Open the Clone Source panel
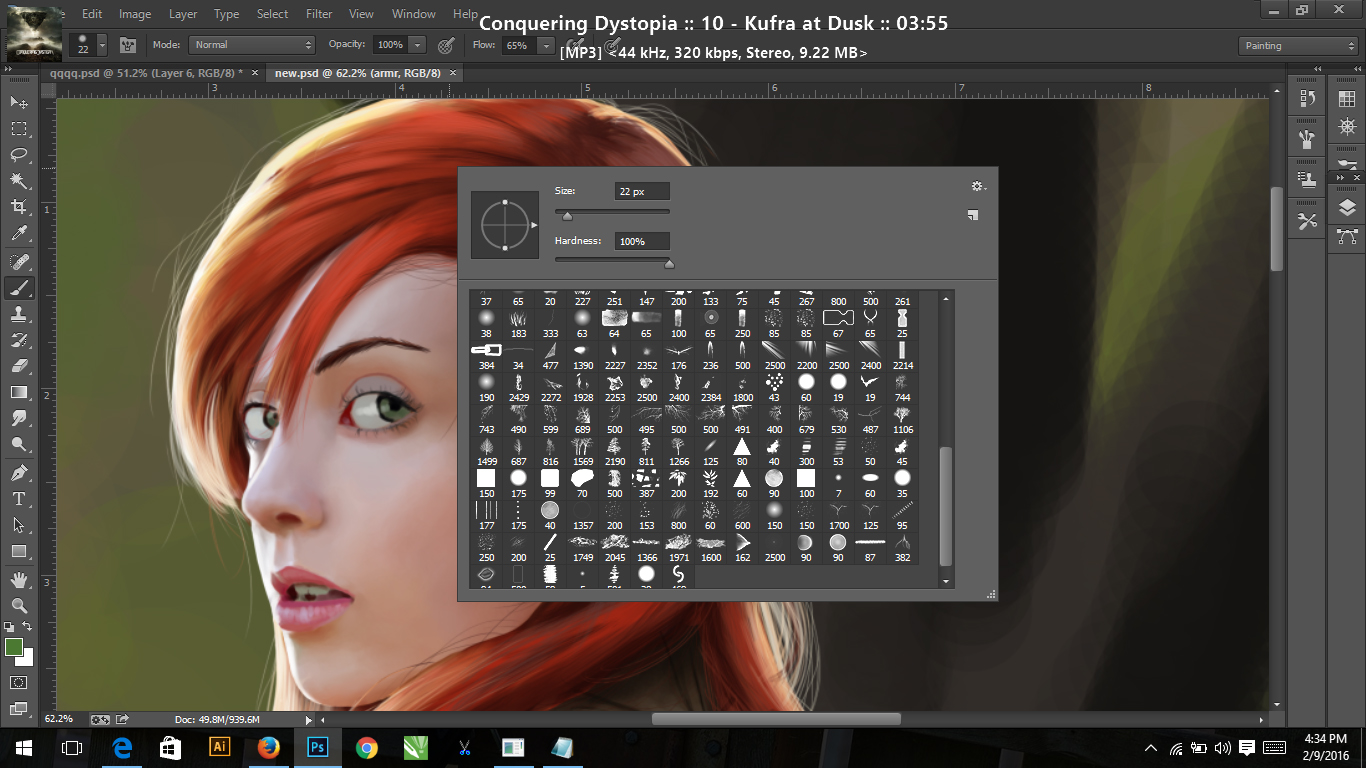Viewport: 1366px width, 768px height. click(1307, 180)
